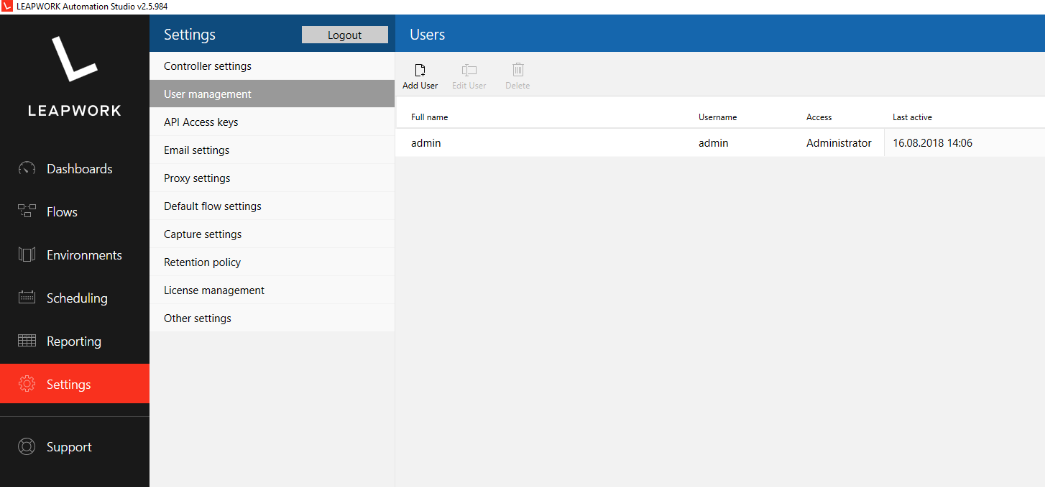Open License management
The image size is (1045, 487).
coord(272,290)
